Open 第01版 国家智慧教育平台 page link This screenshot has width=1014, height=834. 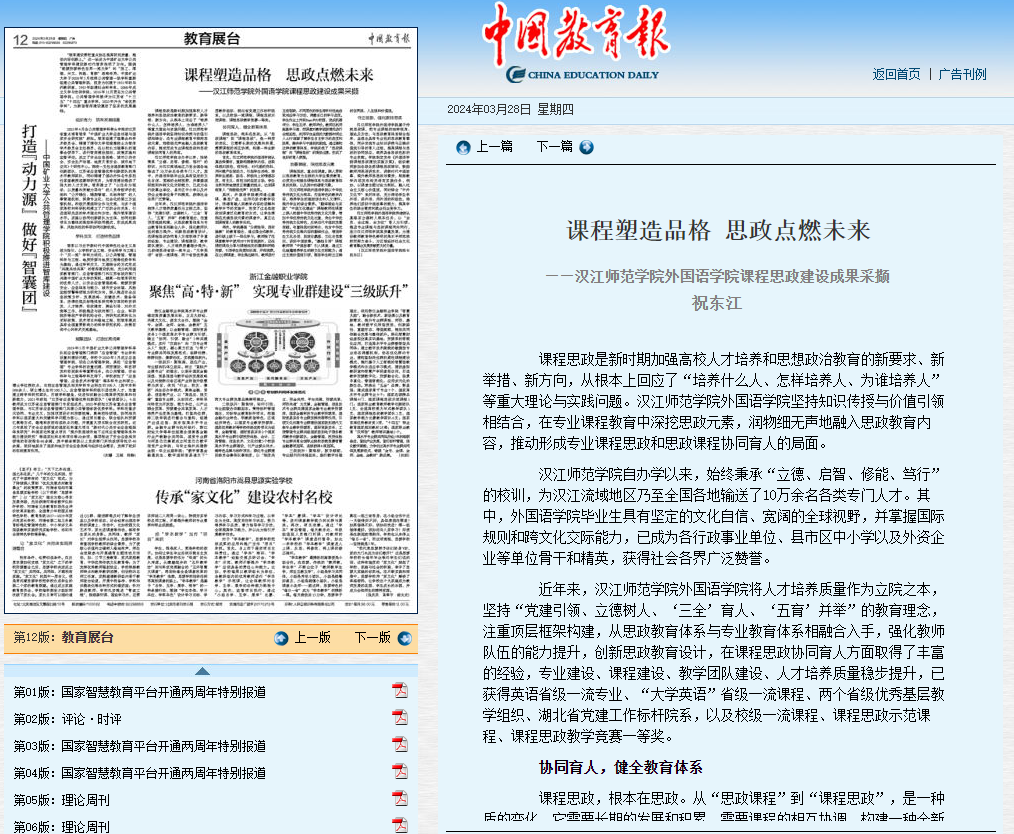140,692
